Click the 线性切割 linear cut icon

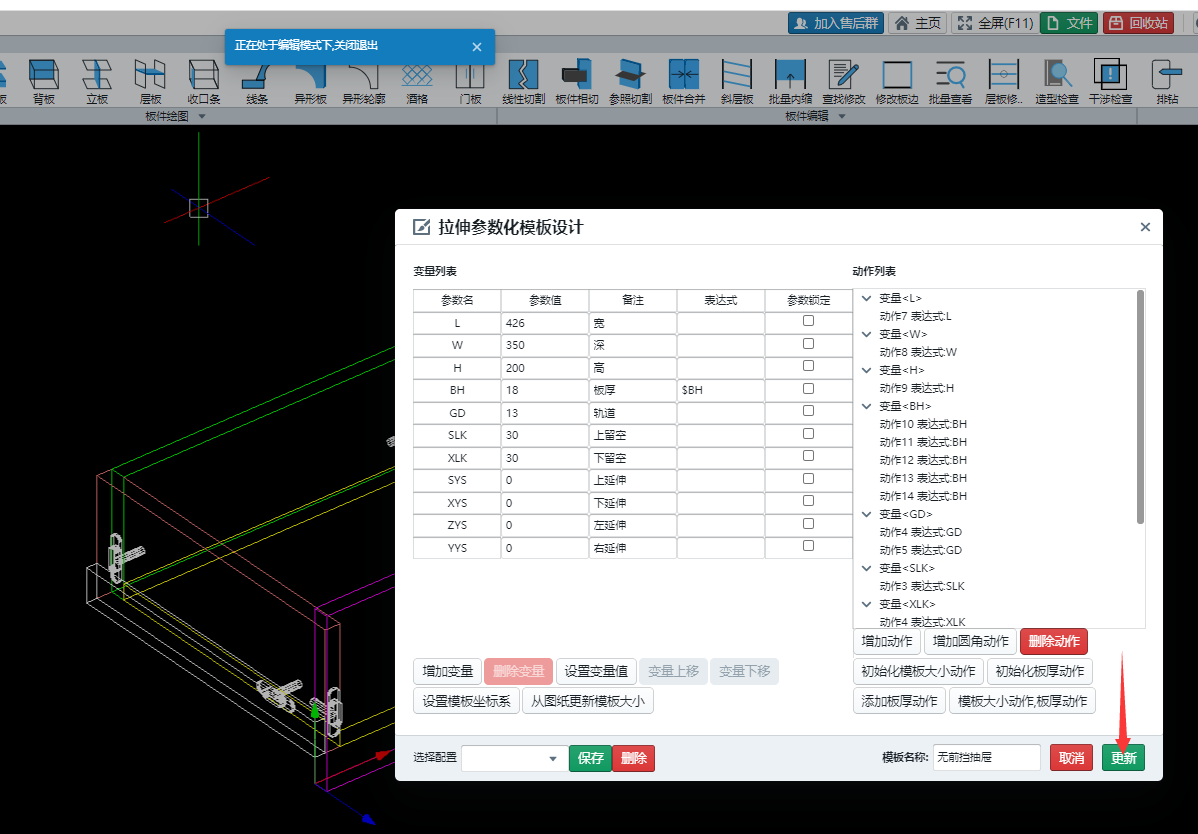click(x=523, y=80)
